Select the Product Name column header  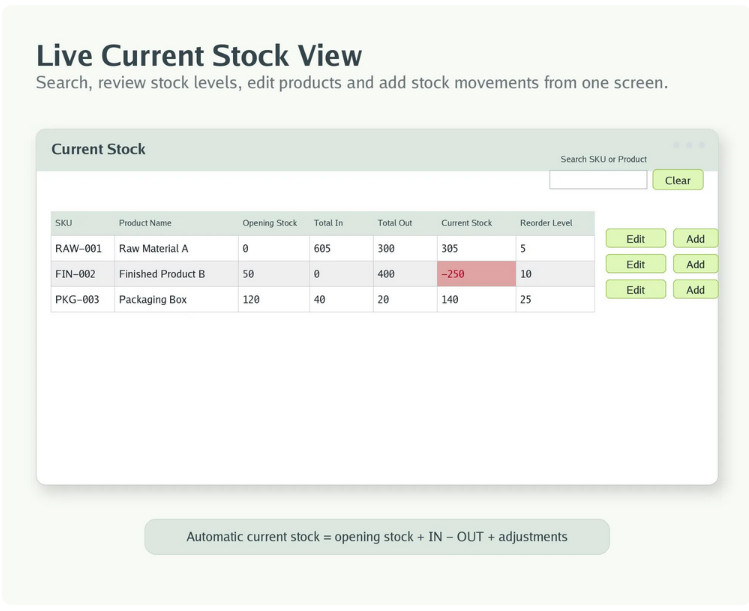[176, 223]
